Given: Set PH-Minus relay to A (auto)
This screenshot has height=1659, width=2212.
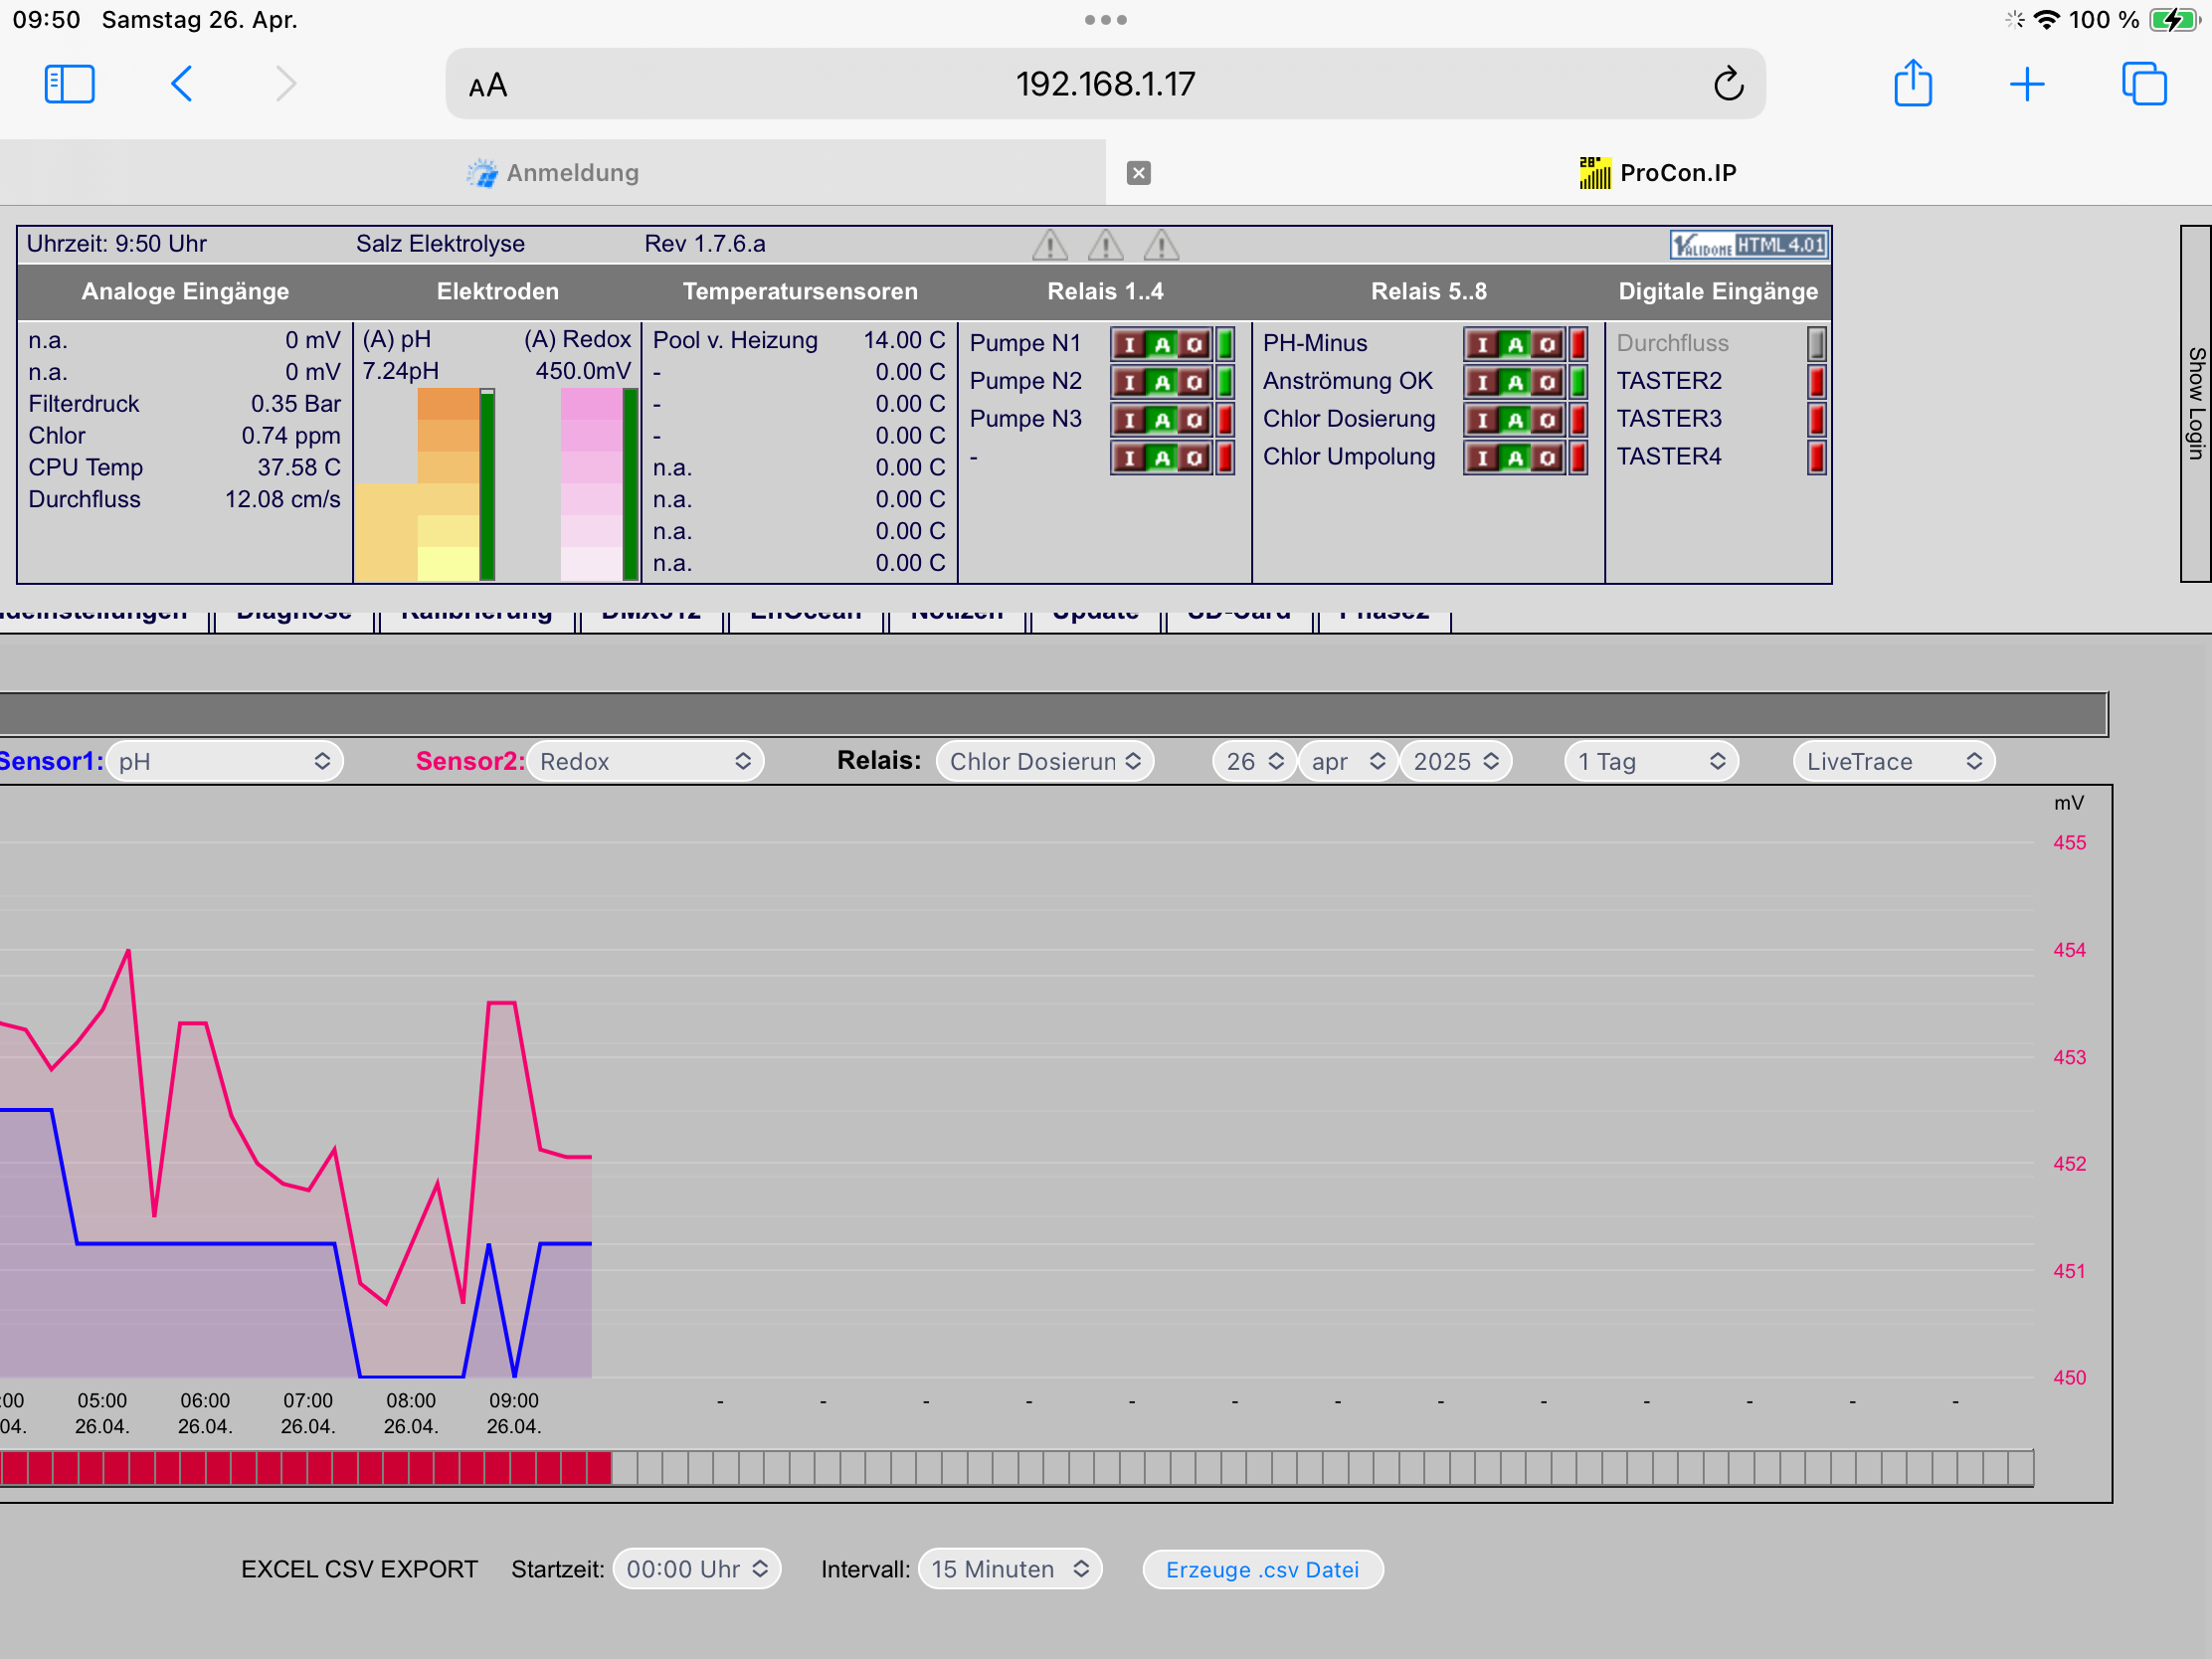Looking at the screenshot, I should (1515, 344).
